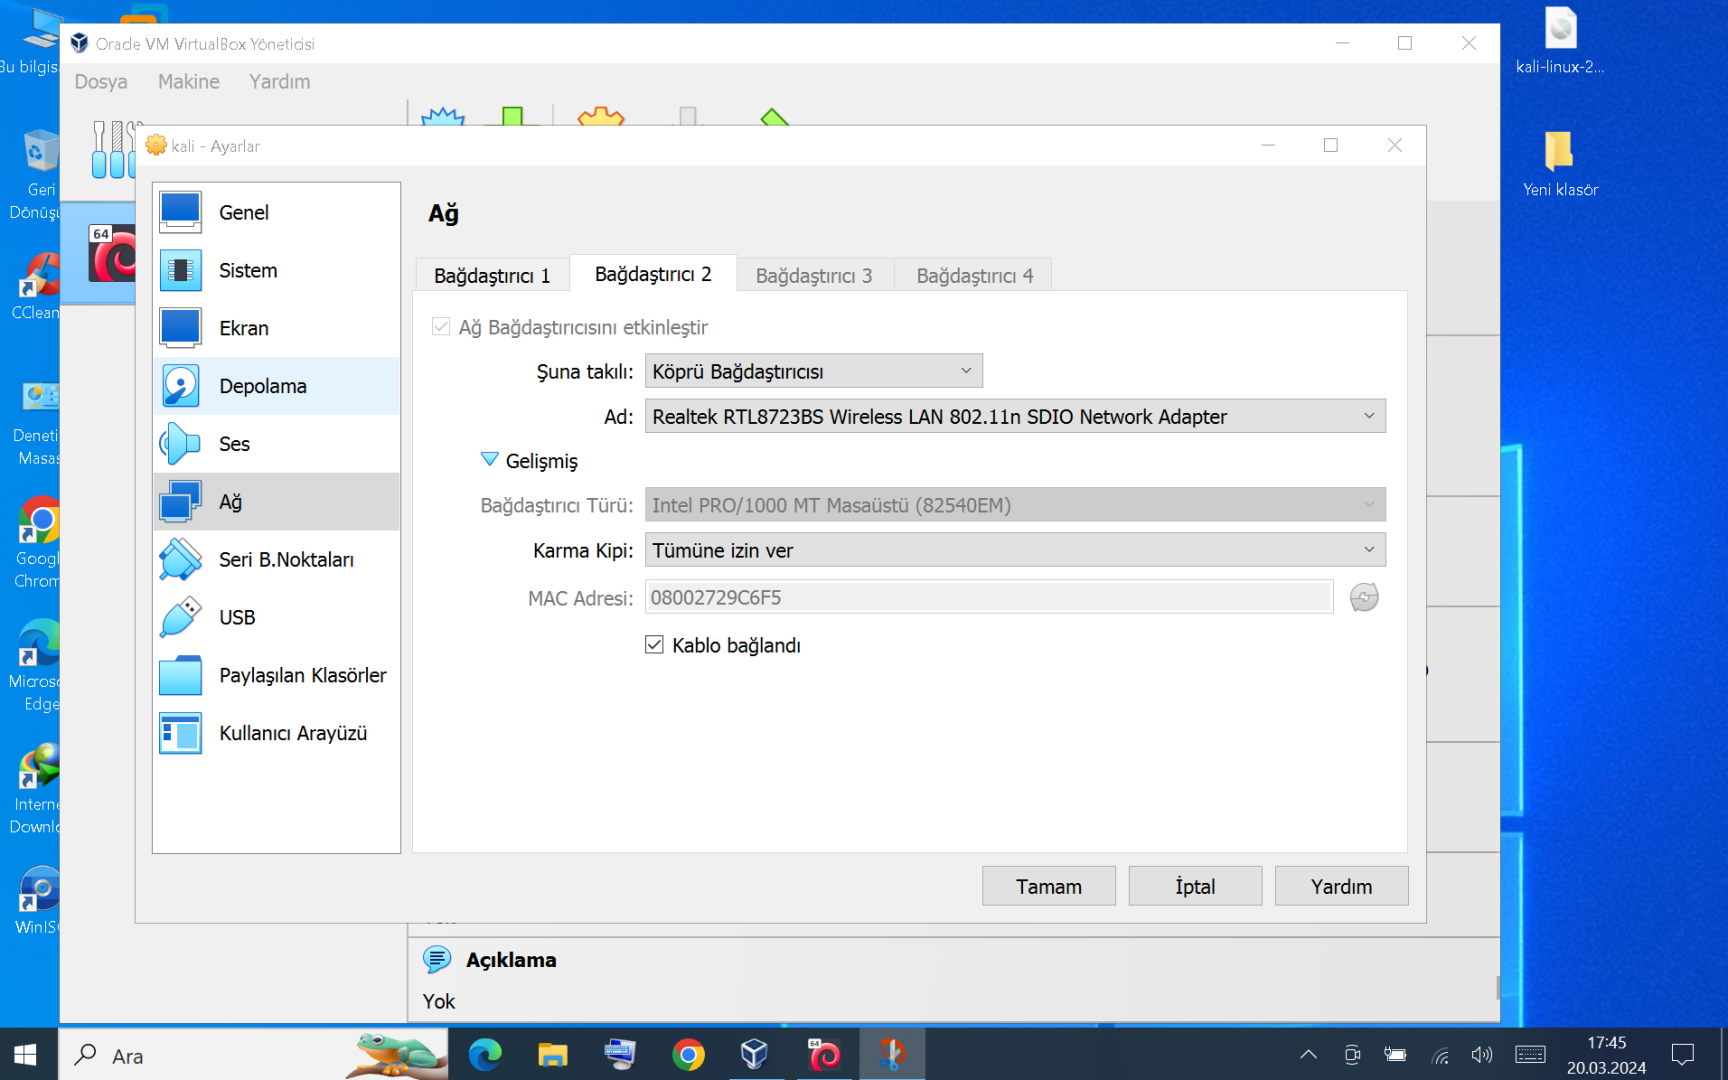
Task: Open the Windows Start menu
Action: pyautogui.click(x=26, y=1054)
